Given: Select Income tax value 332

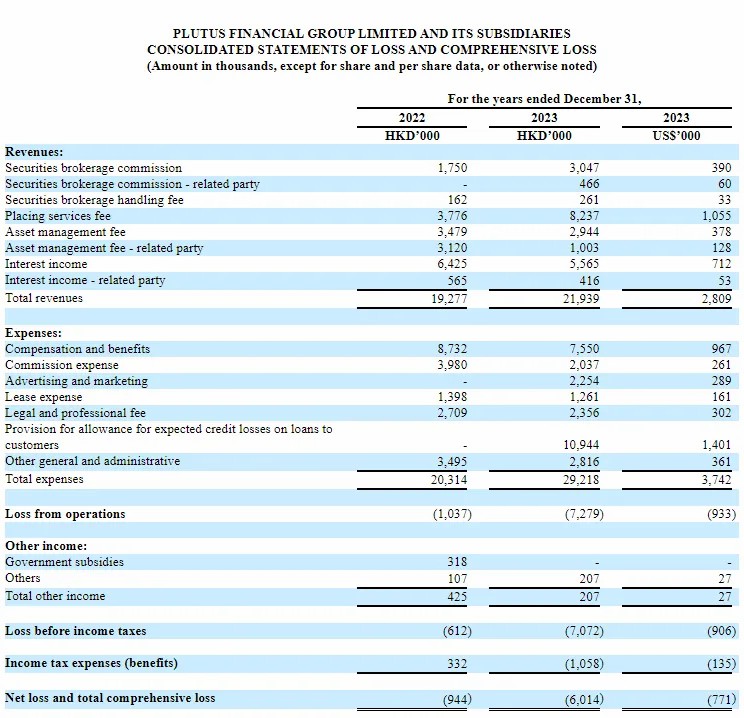Looking at the screenshot, I should pyautogui.click(x=457, y=663).
